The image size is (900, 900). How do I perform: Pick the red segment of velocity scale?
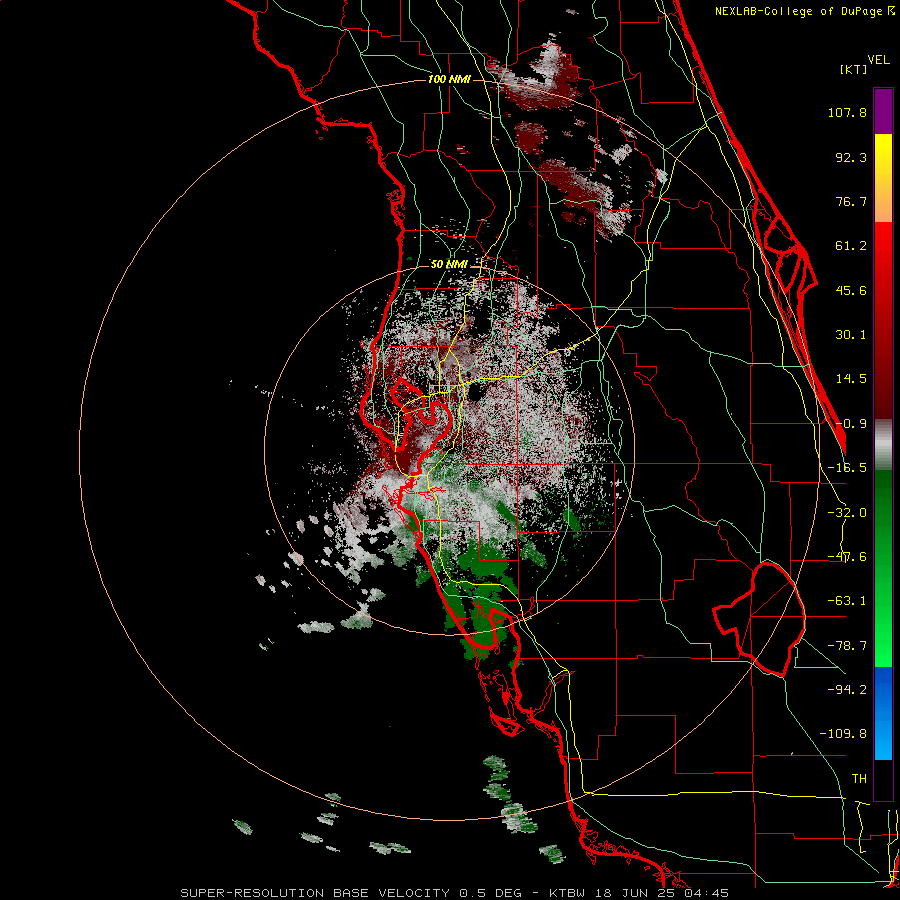click(x=883, y=320)
